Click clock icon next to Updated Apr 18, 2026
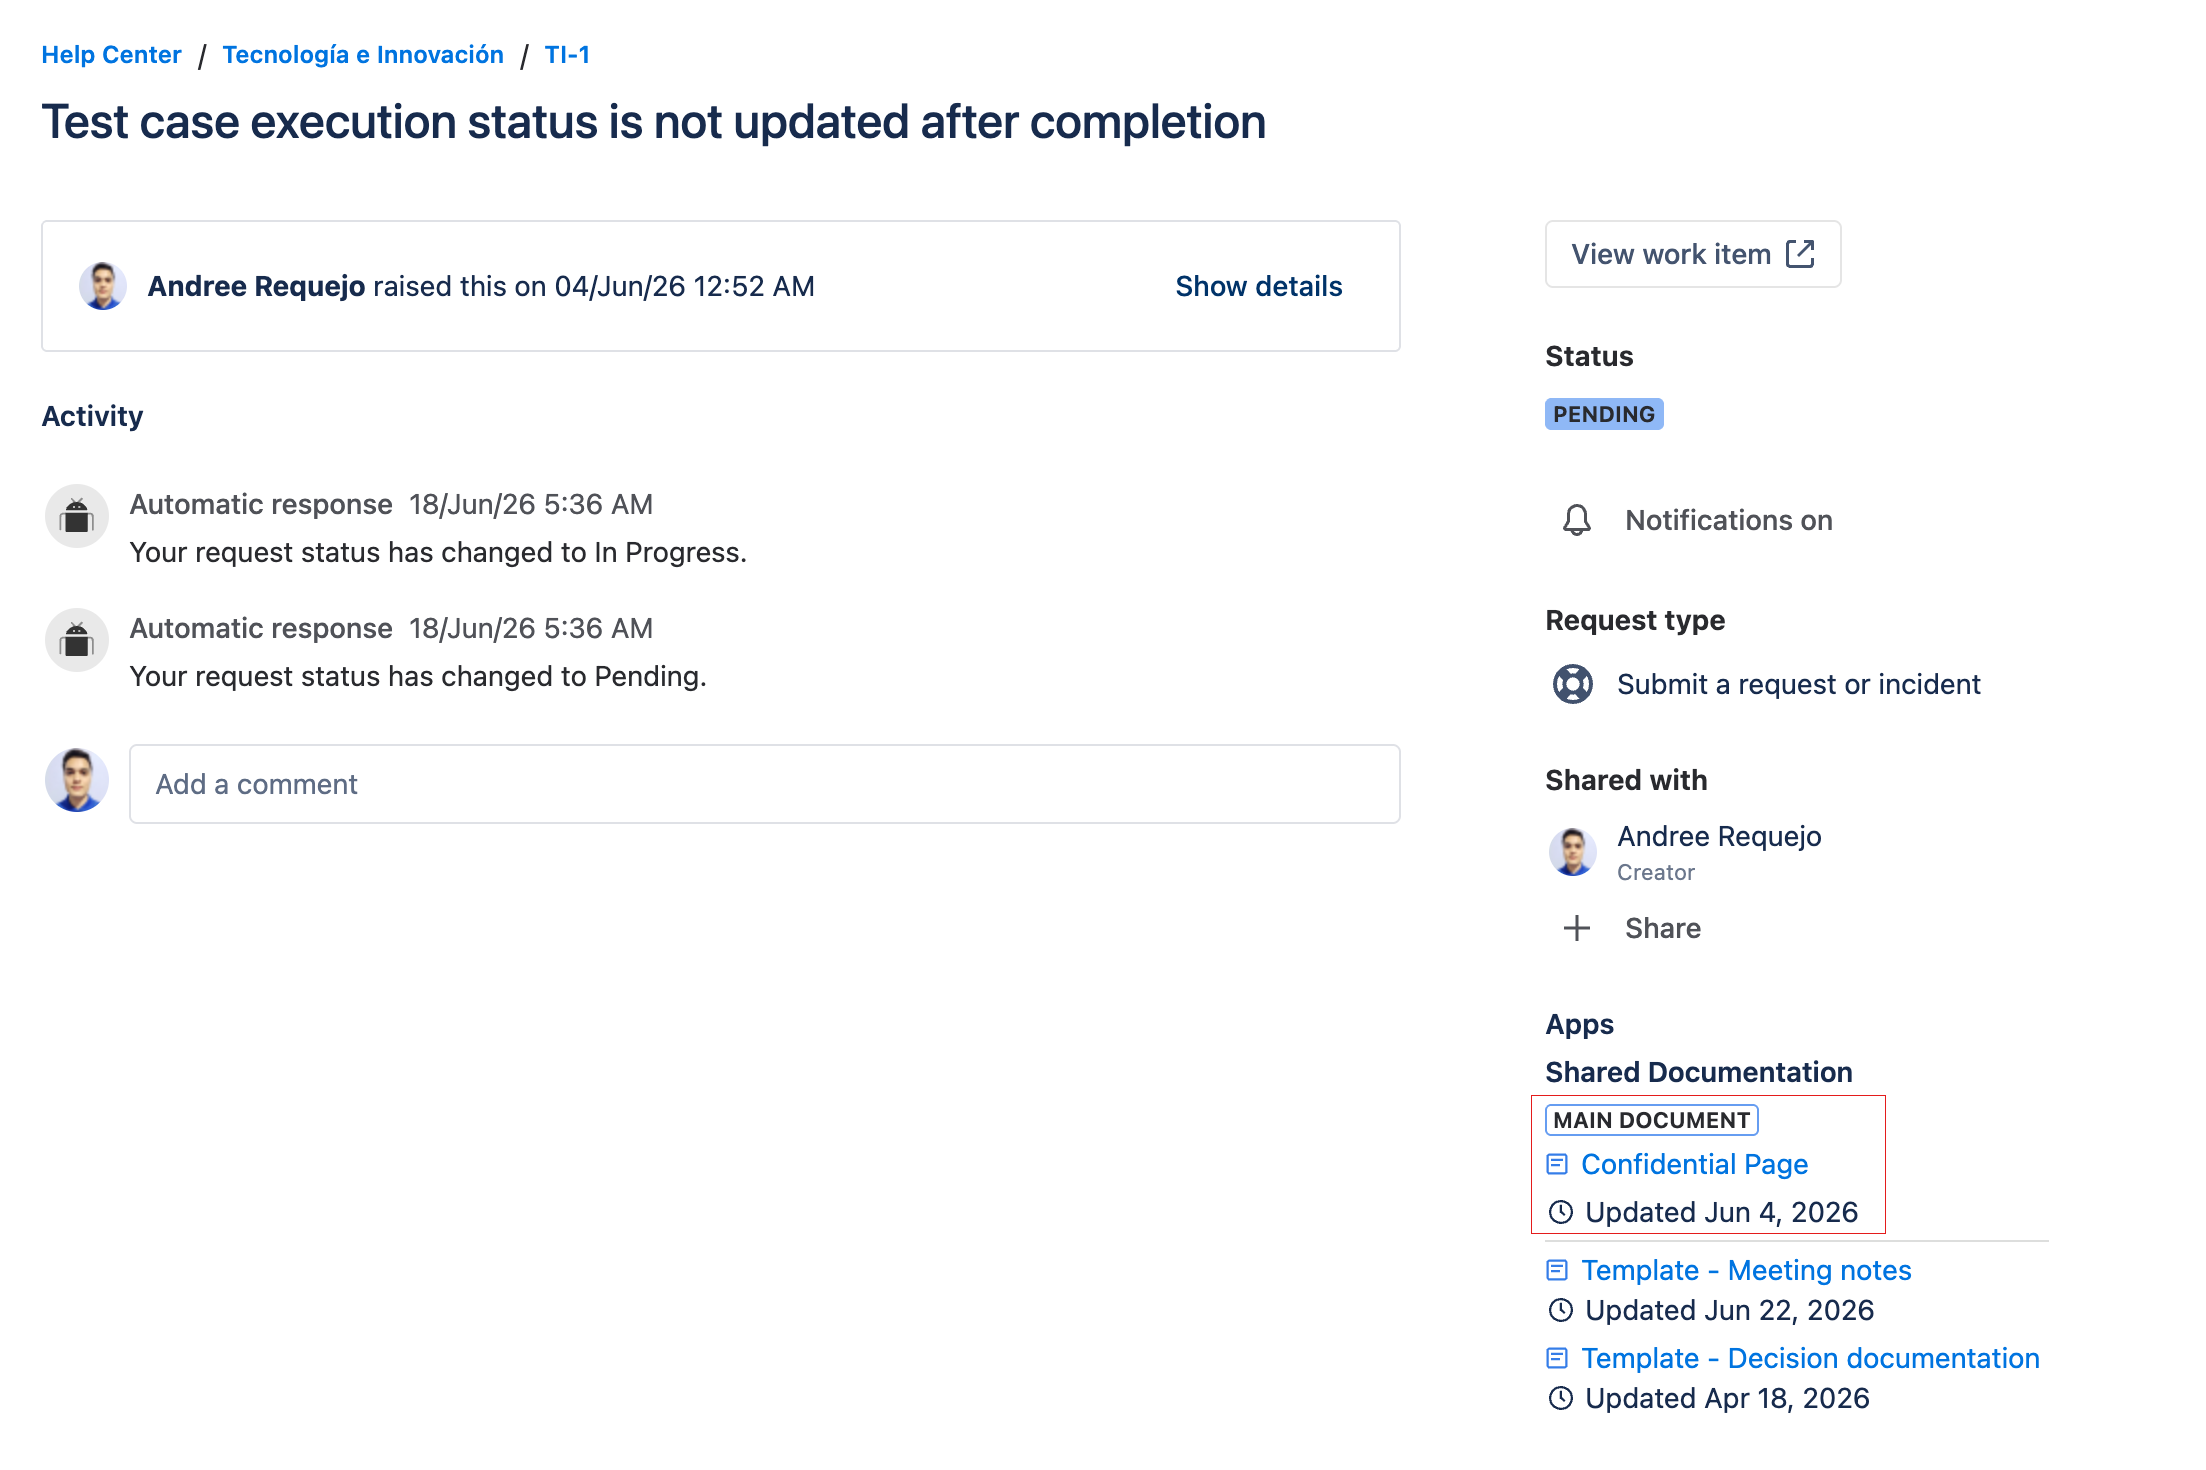The height and width of the screenshot is (1470, 2206). tap(1561, 1398)
